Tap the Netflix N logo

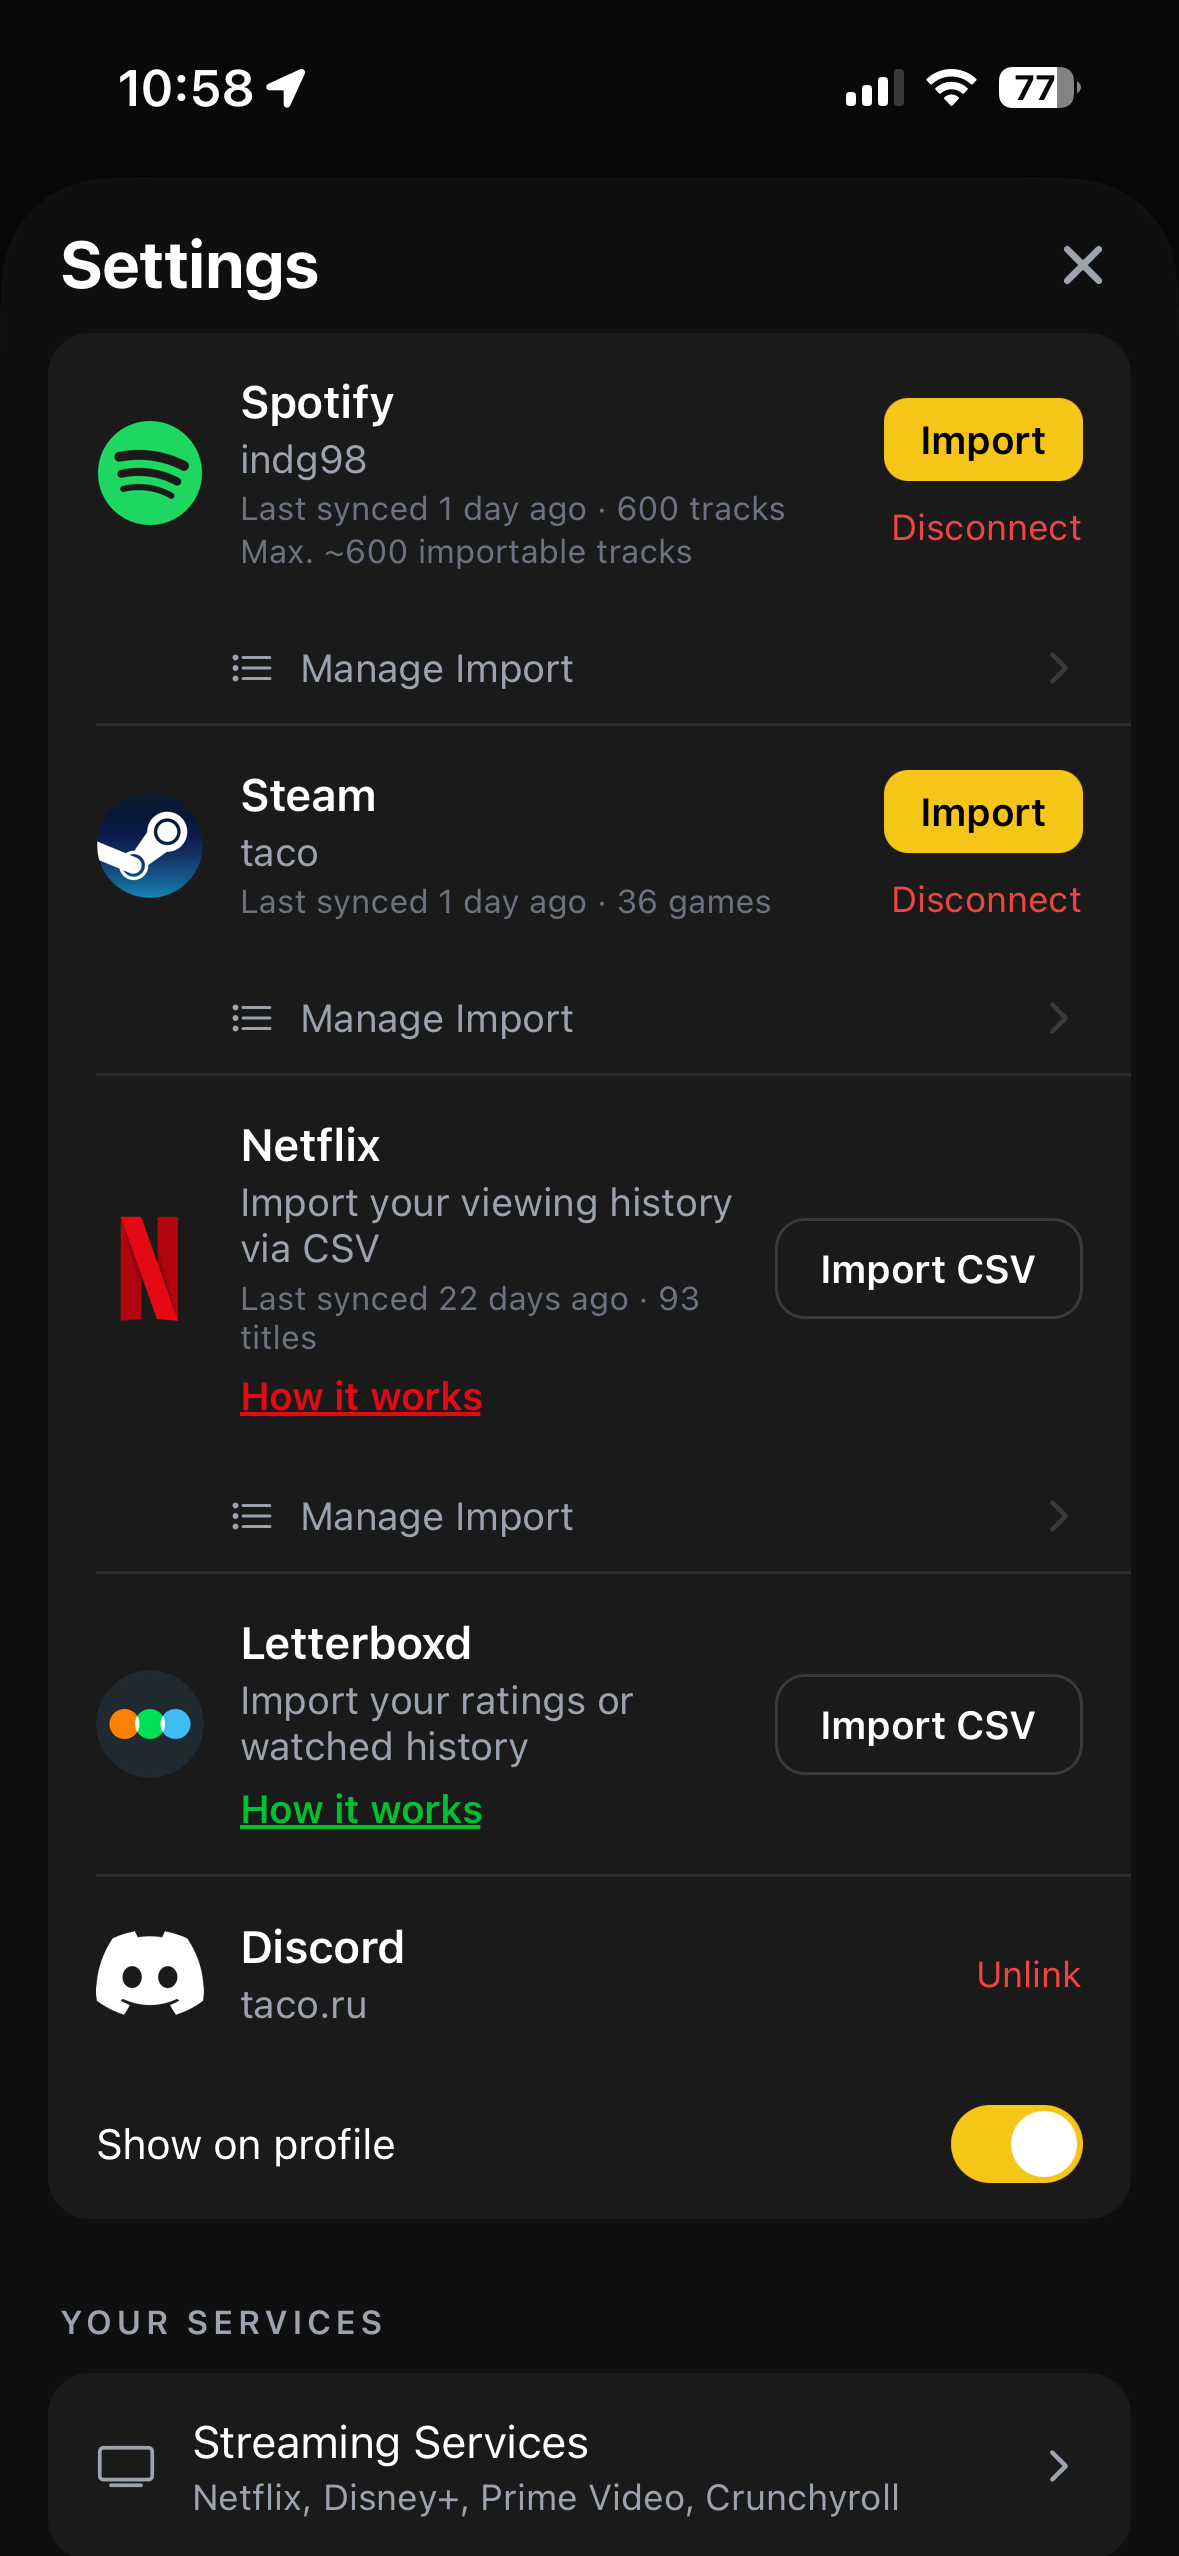(x=150, y=1268)
